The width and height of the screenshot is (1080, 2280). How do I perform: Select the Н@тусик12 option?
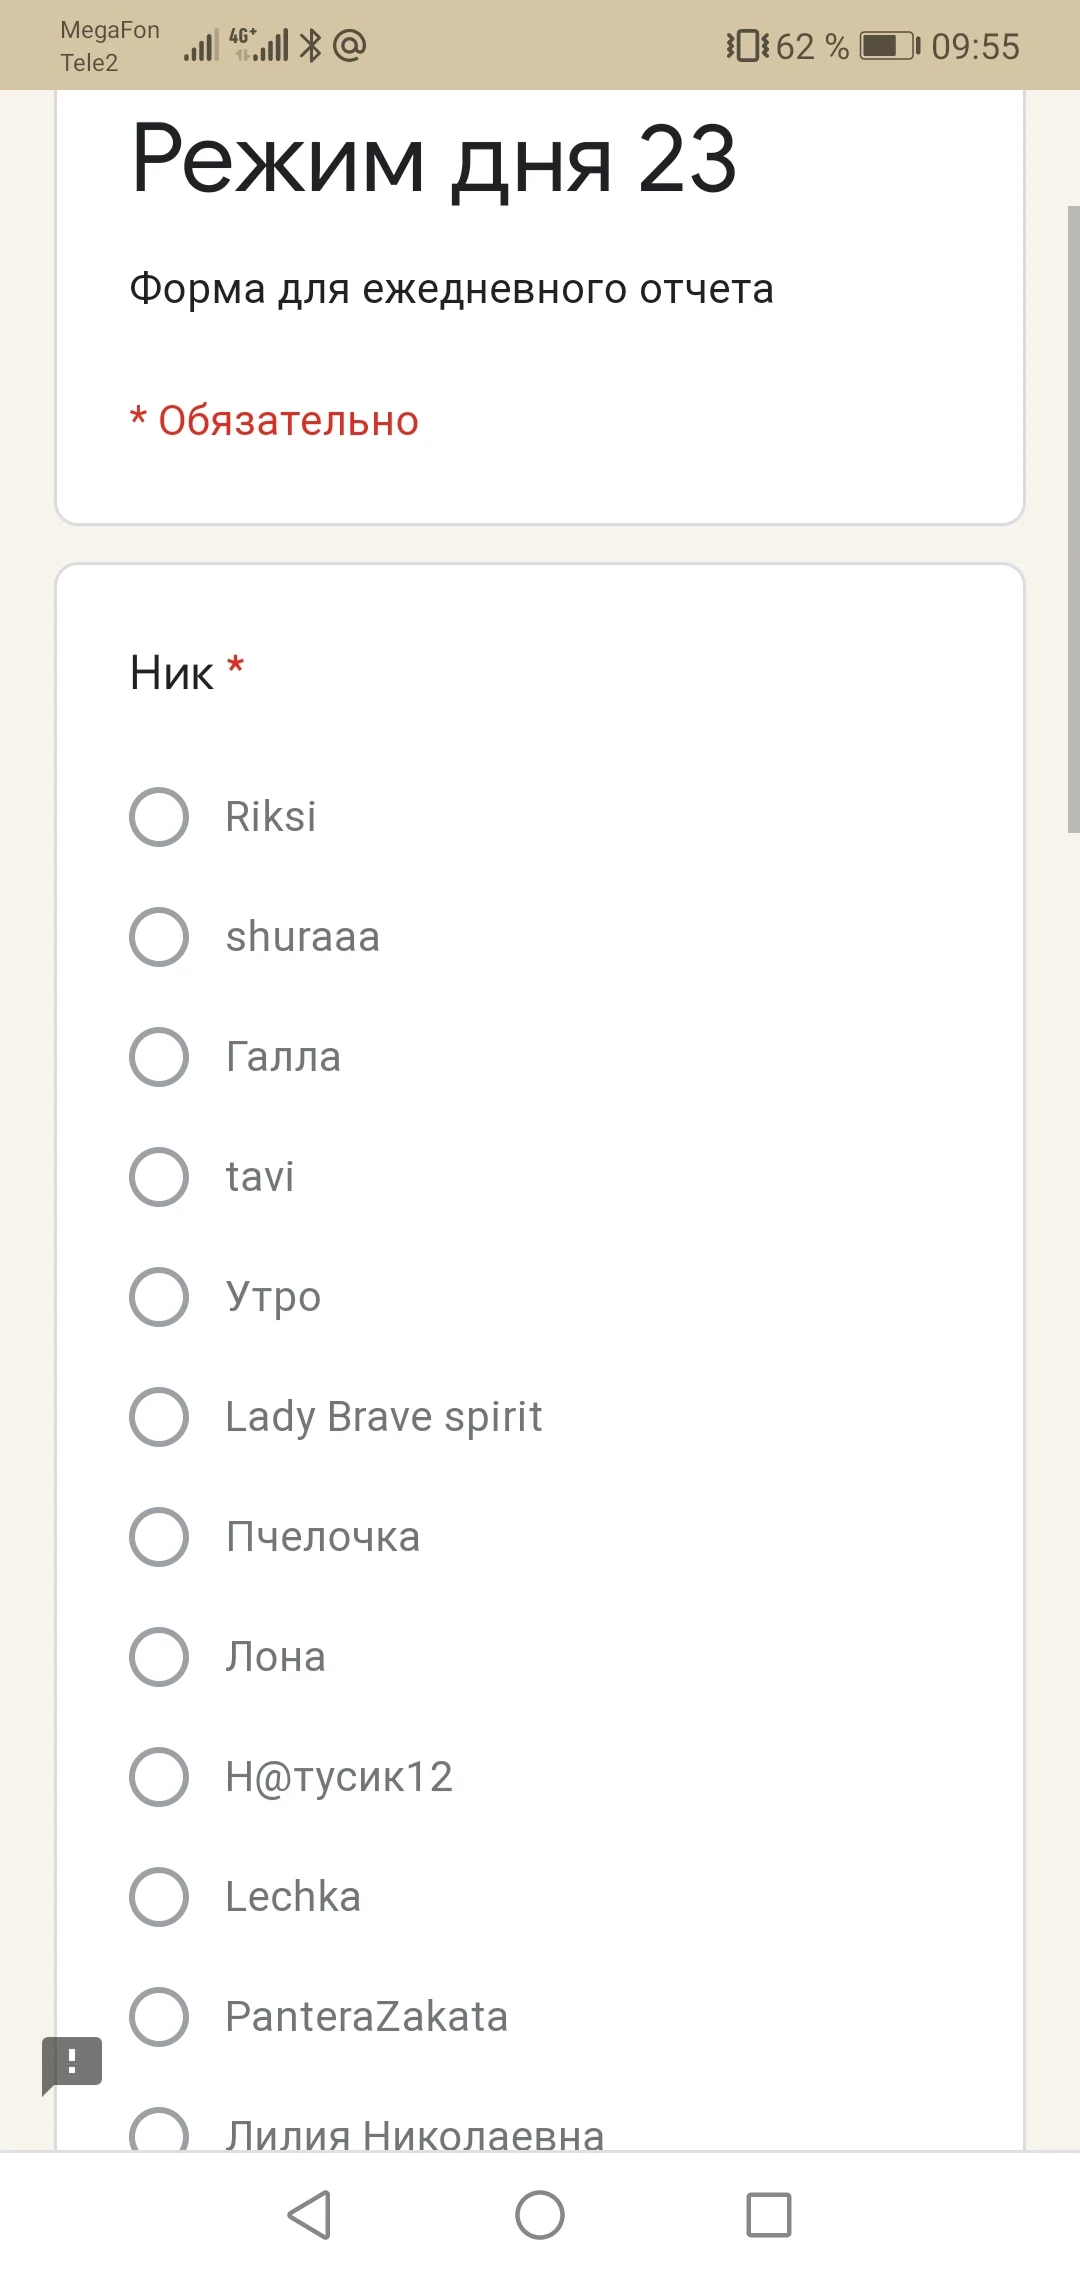click(x=159, y=1777)
